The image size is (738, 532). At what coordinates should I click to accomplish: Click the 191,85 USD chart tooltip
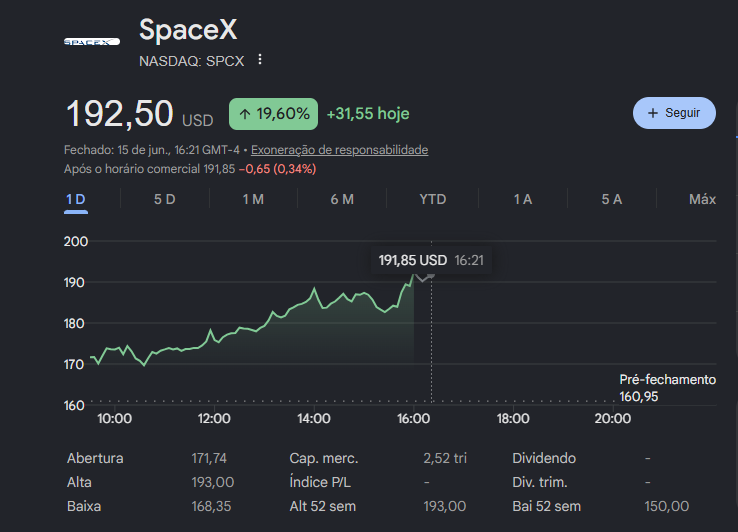click(x=431, y=260)
